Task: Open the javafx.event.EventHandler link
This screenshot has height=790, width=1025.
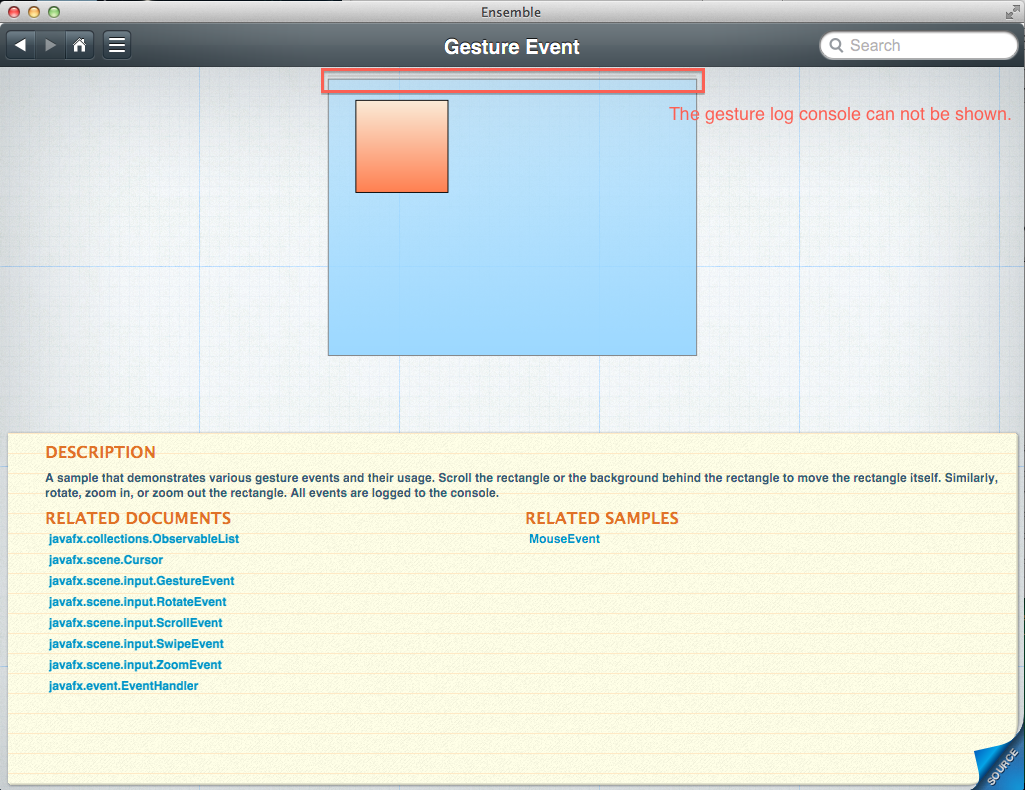Action: [x=124, y=686]
